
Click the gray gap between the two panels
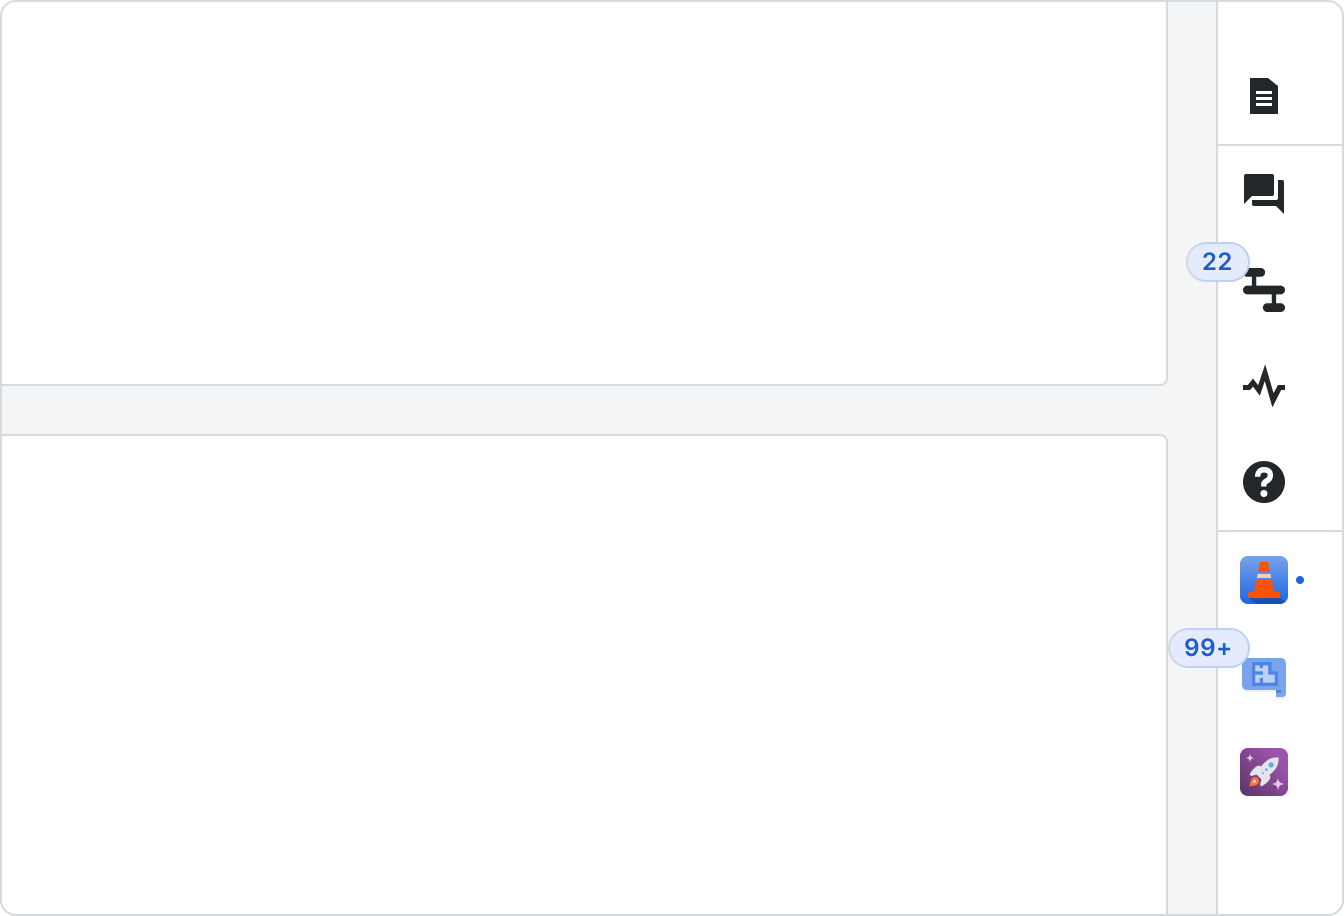coord(580,410)
